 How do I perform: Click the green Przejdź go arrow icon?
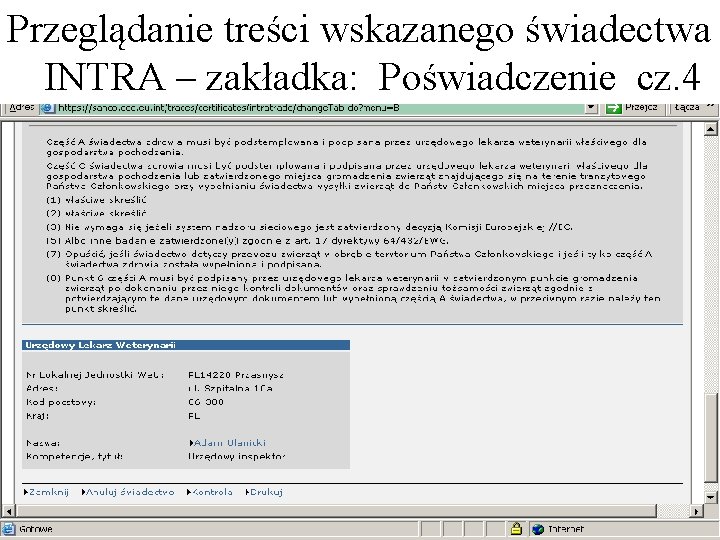click(x=613, y=108)
